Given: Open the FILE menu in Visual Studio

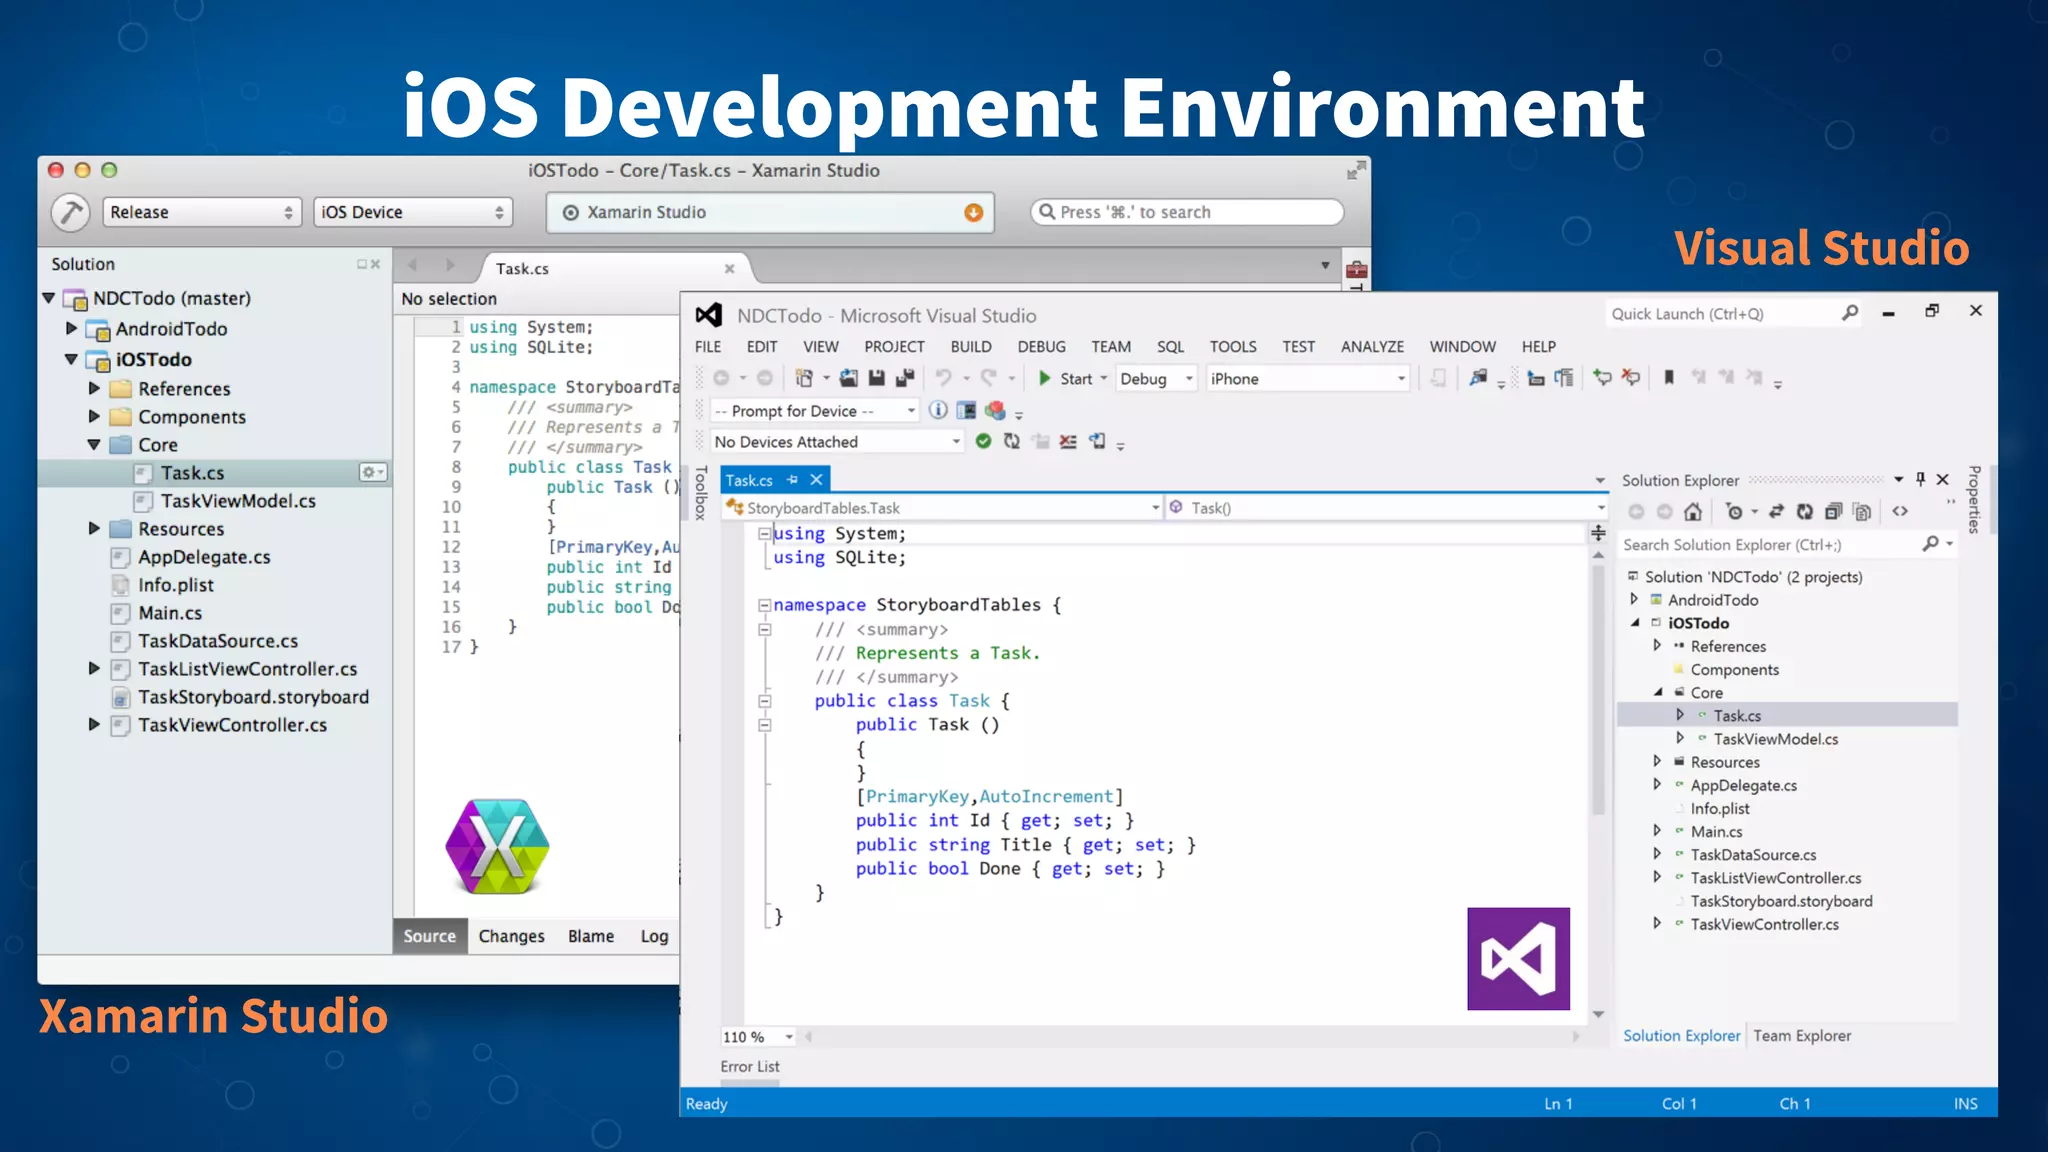Looking at the screenshot, I should coord(708,346).
